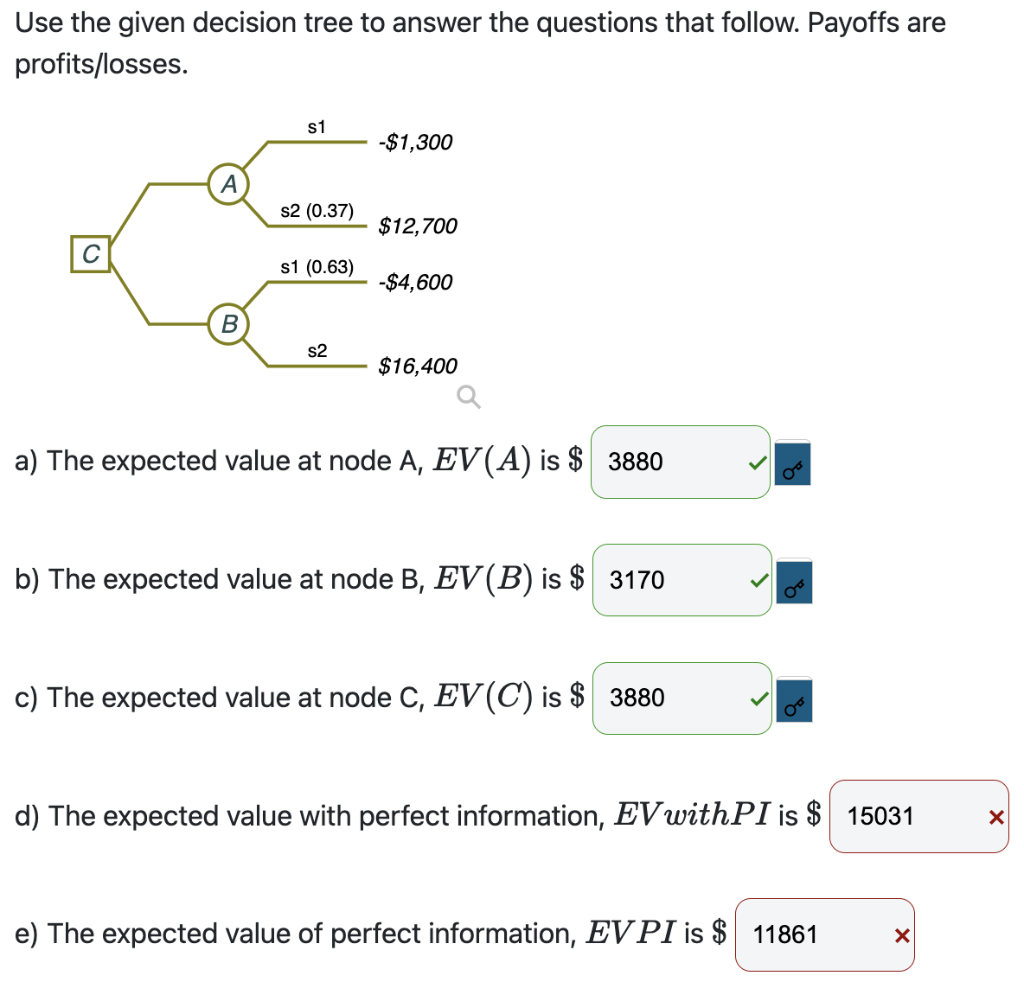The width and height of the screenshot is (1024, 982).
Task: Open the answer key for part a
Action: (x=792, y=464)
